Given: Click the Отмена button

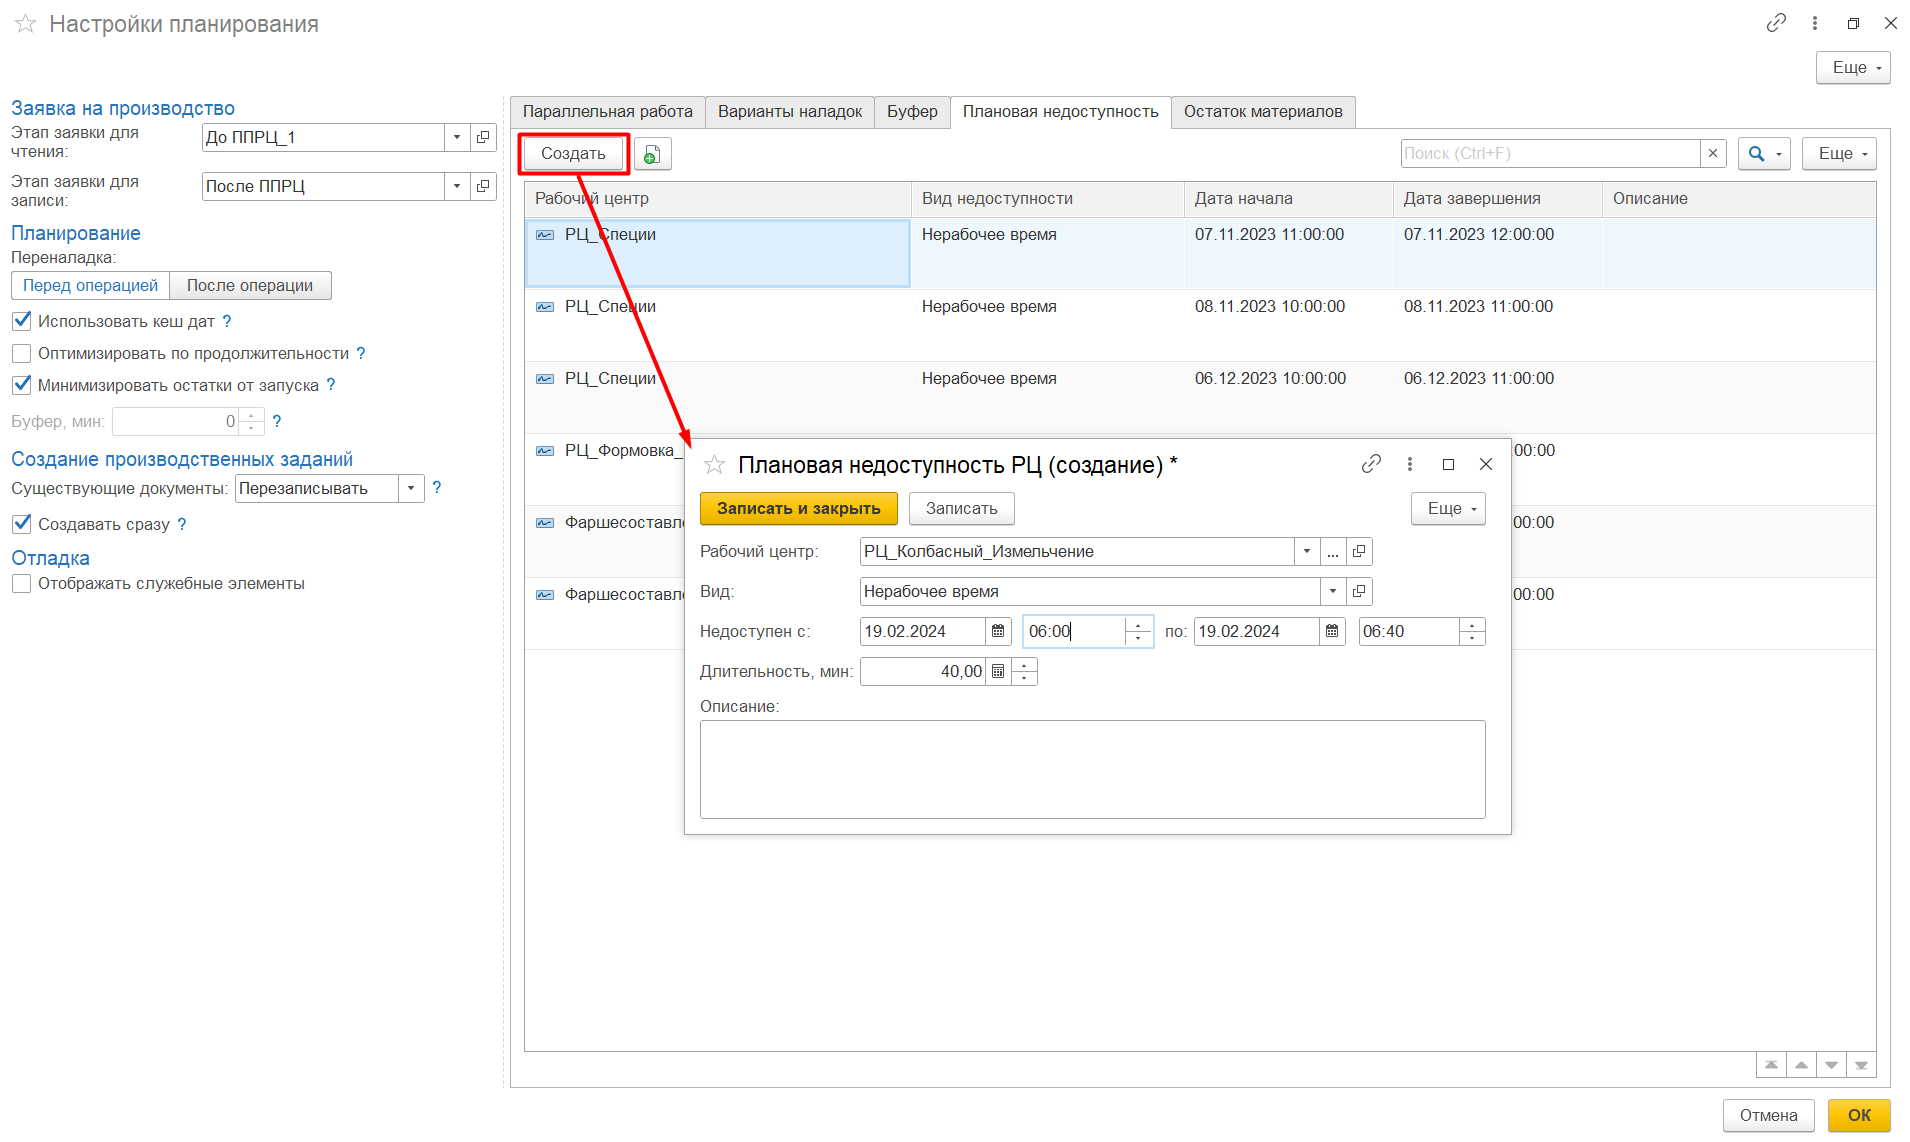Looking at the screenshot, I should (x=1768, y=1115).
